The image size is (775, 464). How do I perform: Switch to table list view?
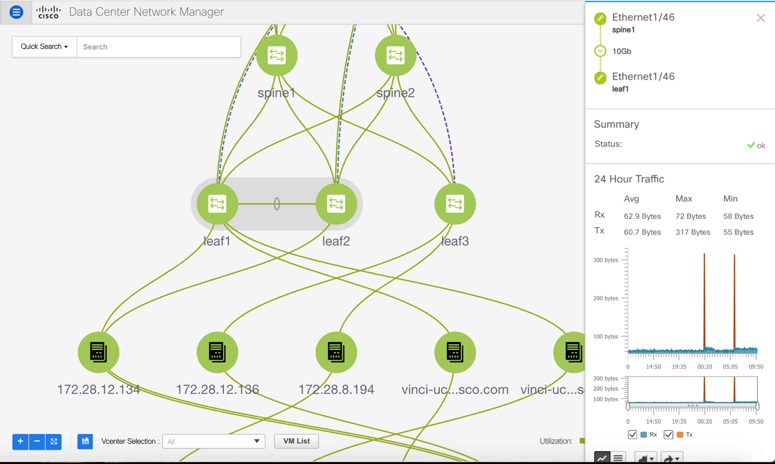[x=619, y=458]
